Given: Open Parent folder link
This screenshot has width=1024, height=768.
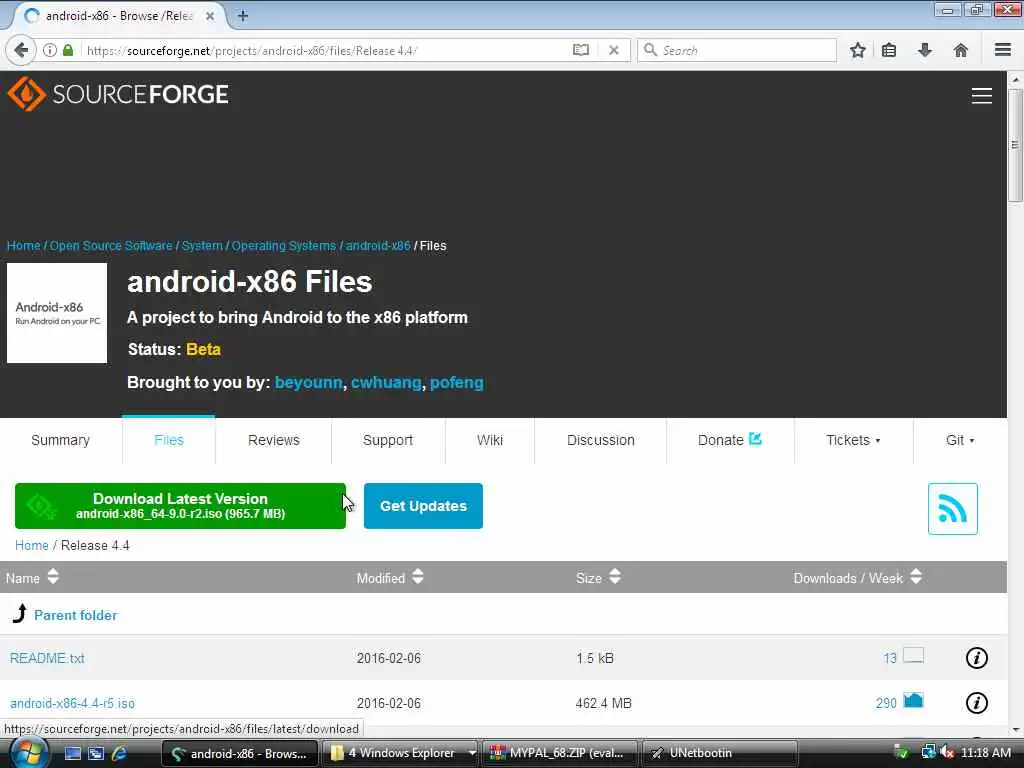Looking at the screenshot, I should [75, 615].
